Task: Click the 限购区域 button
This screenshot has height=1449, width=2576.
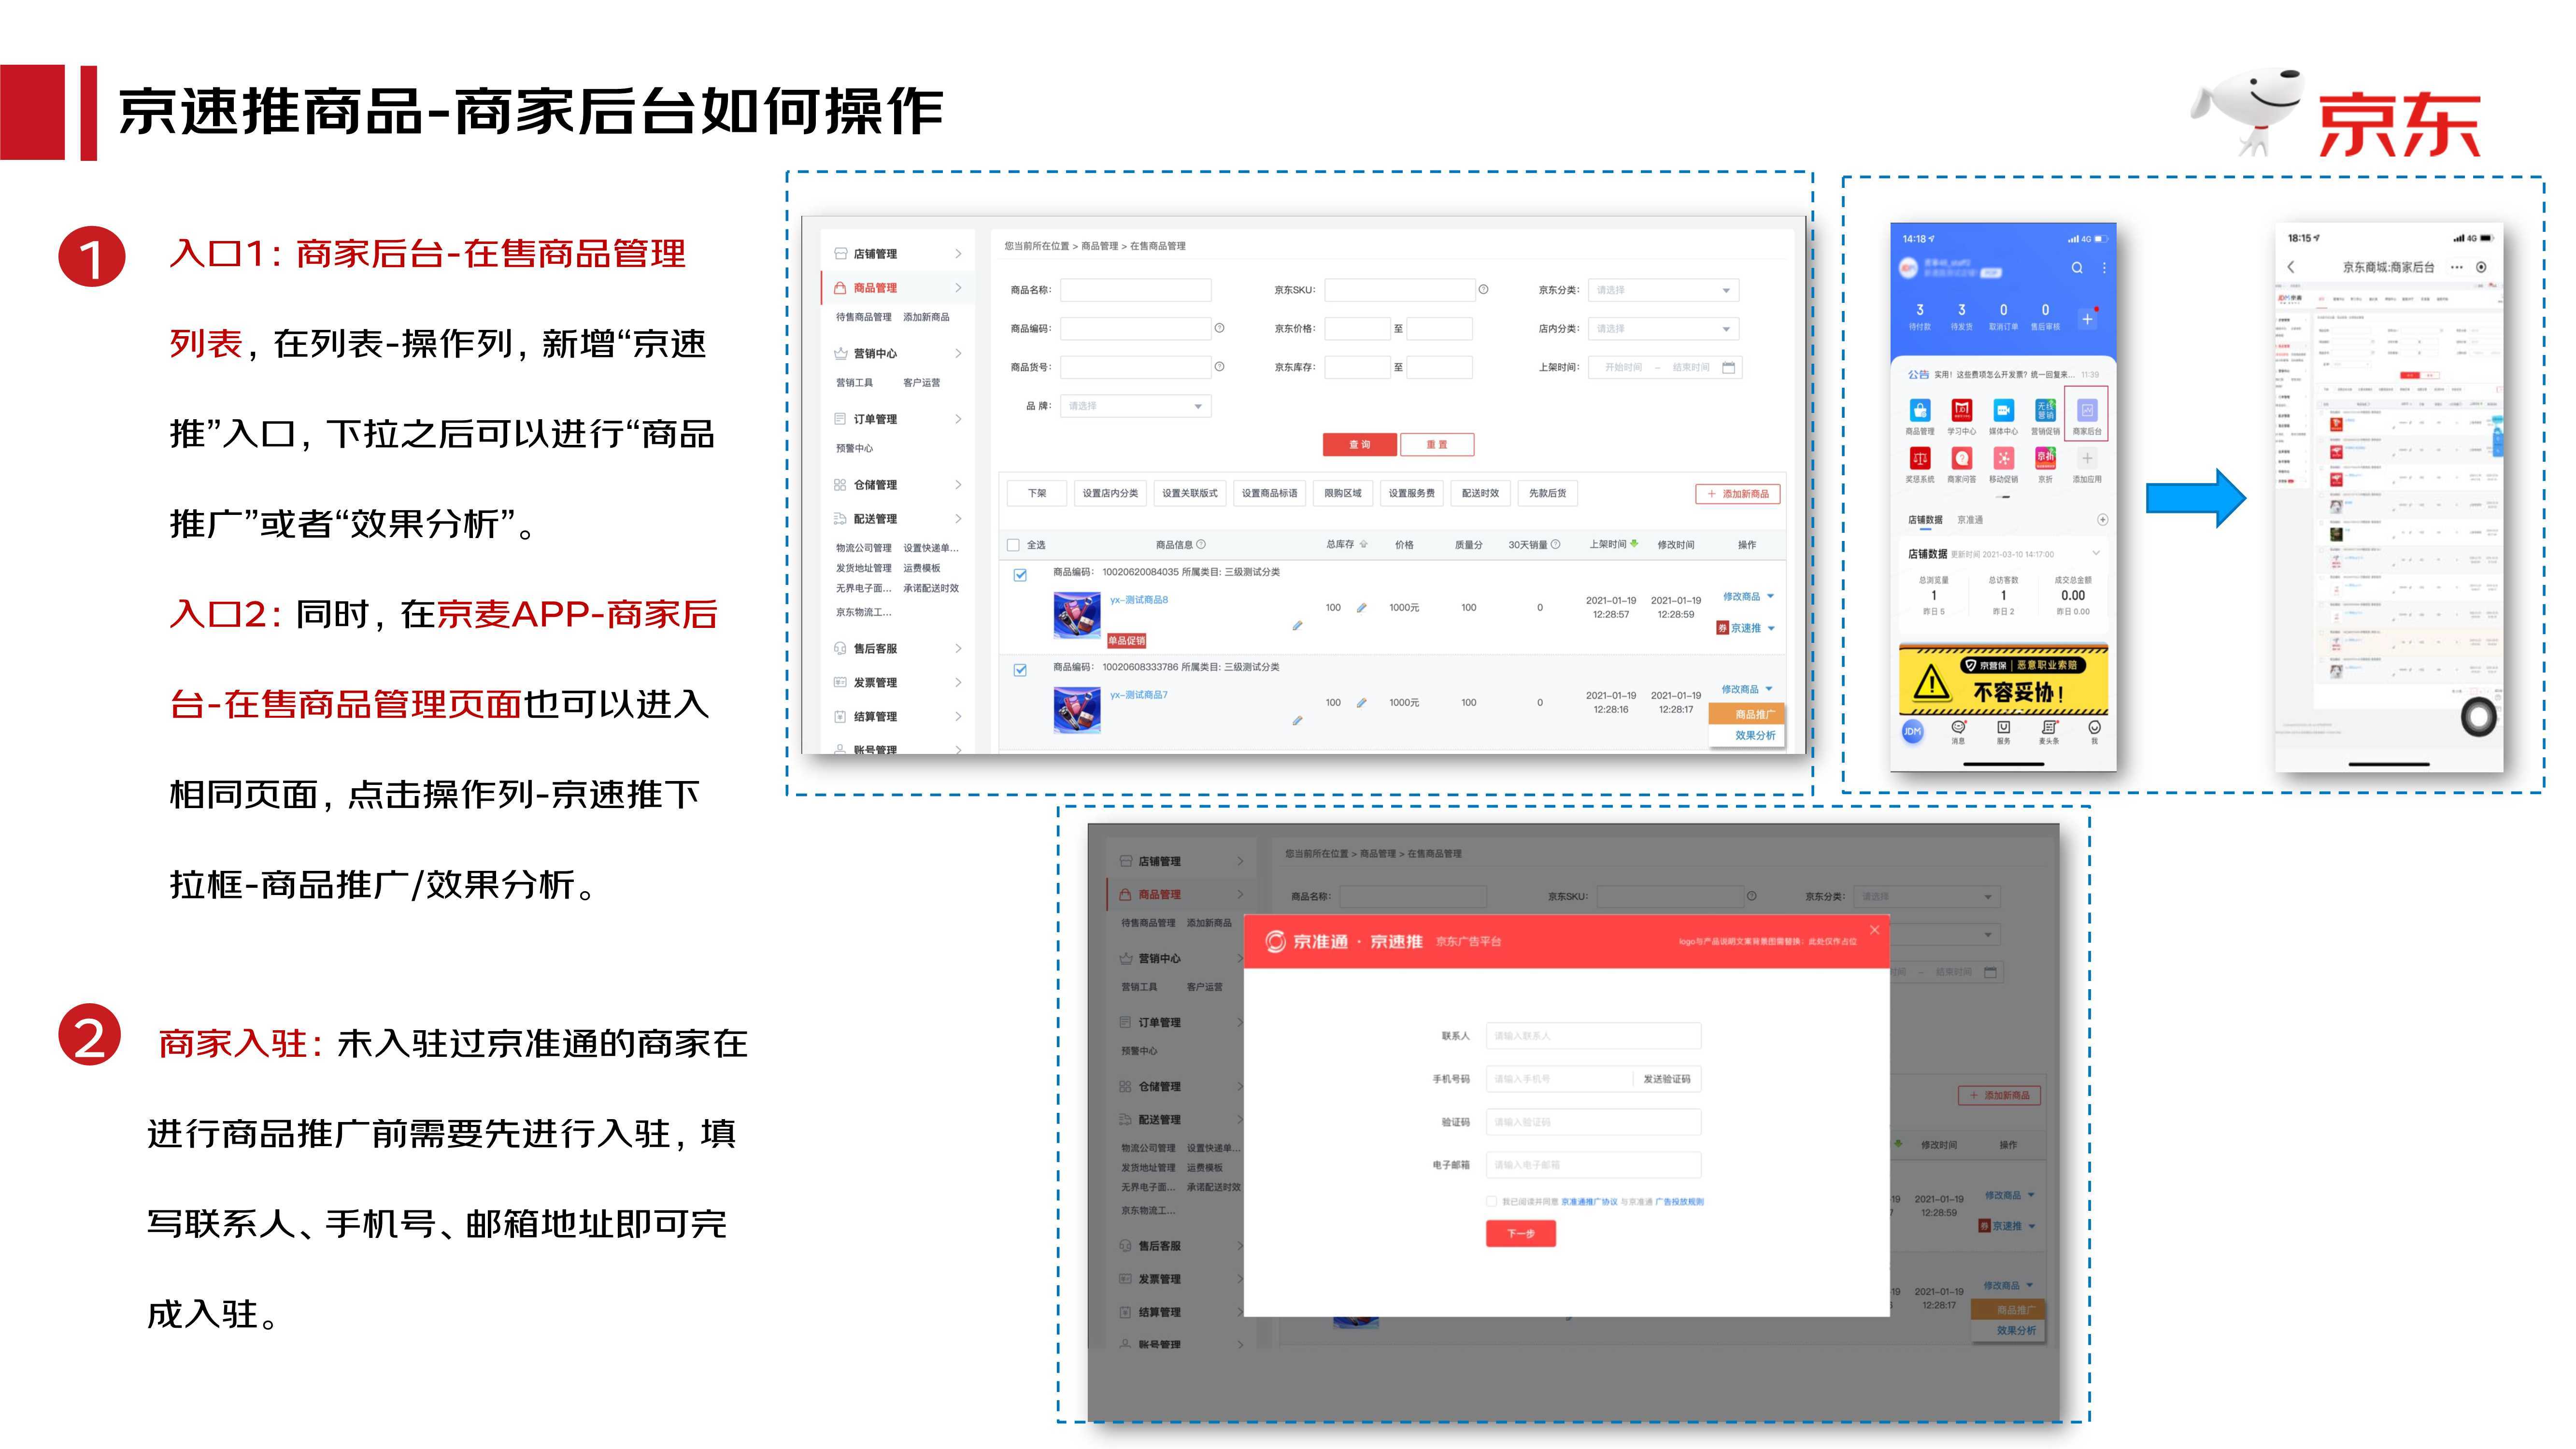Action: (x=1343, y=493)
